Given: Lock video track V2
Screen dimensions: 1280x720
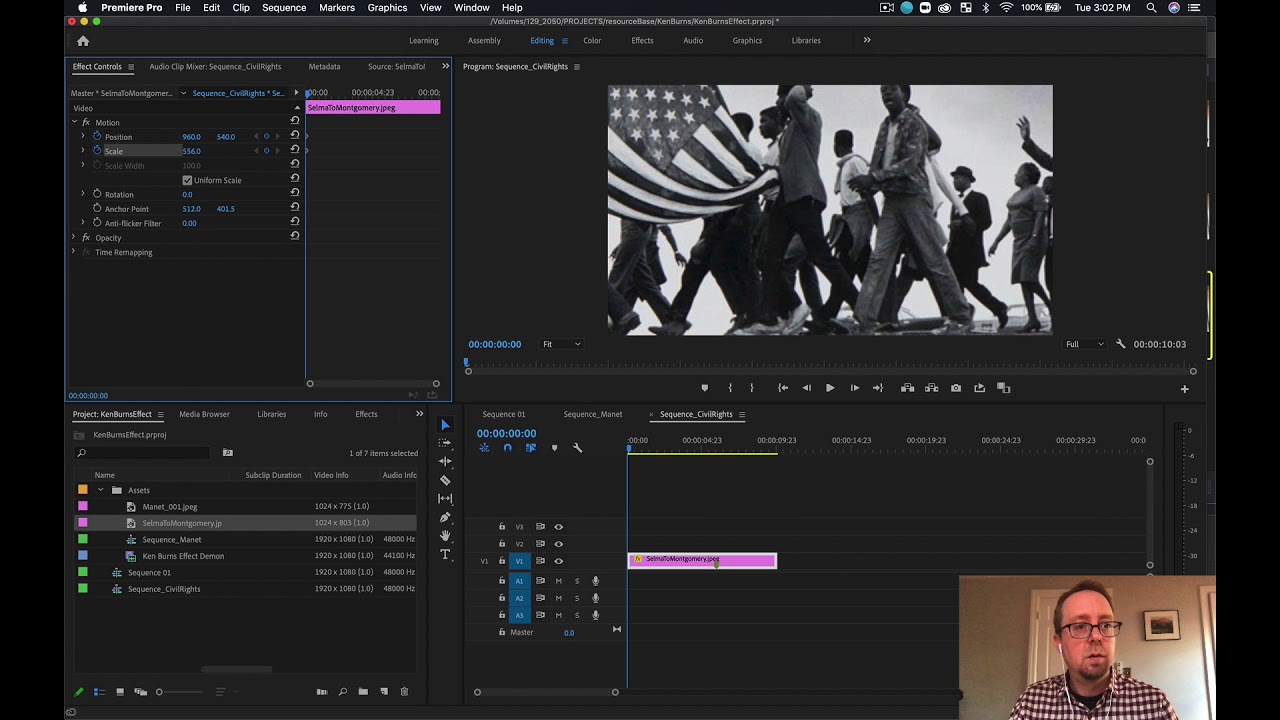Looking at the screenshot, I should point(502,544).
